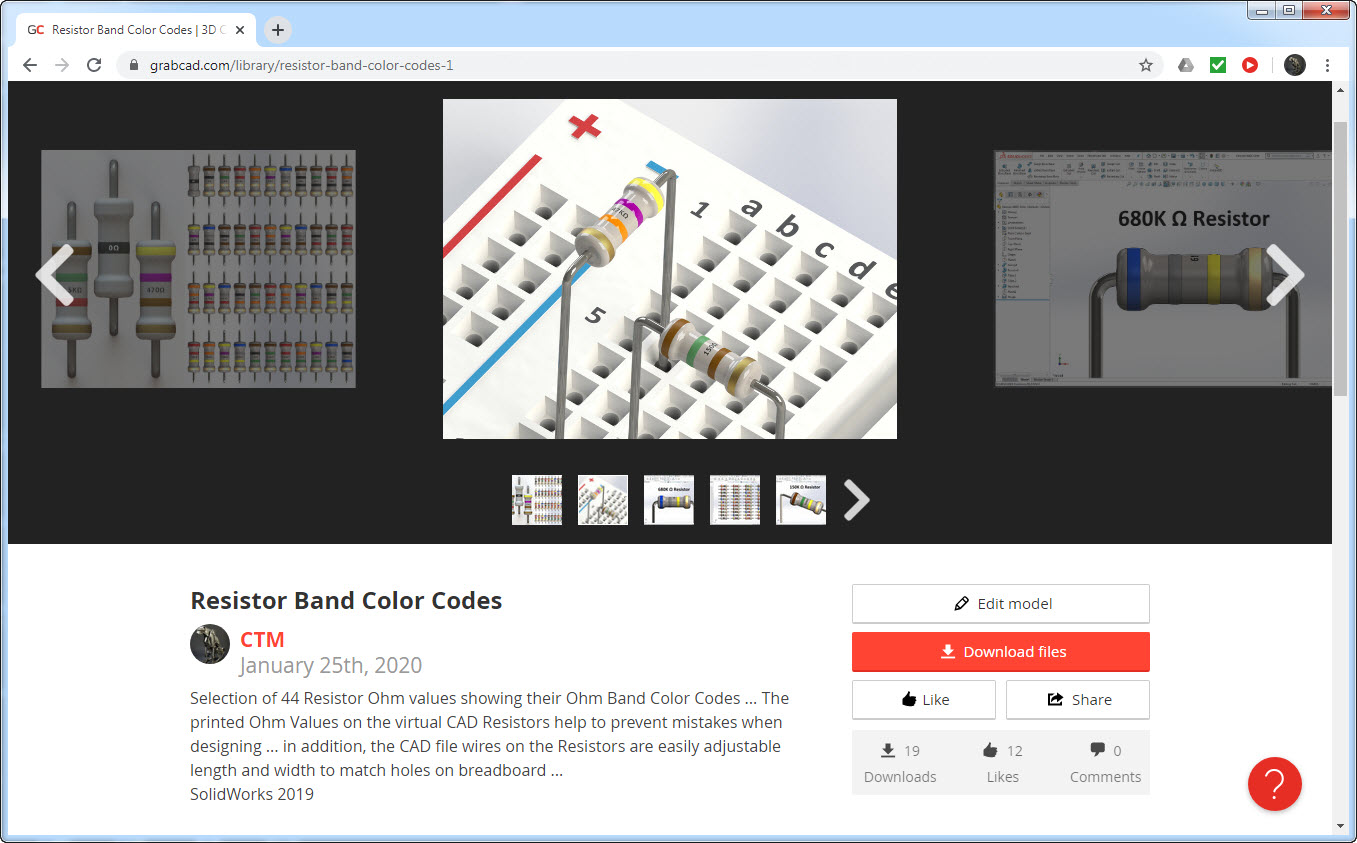This screenshot has height=843, width=1357.
Task: Open the Chrome profile avatar
Action: click(x=1294, y=65)
